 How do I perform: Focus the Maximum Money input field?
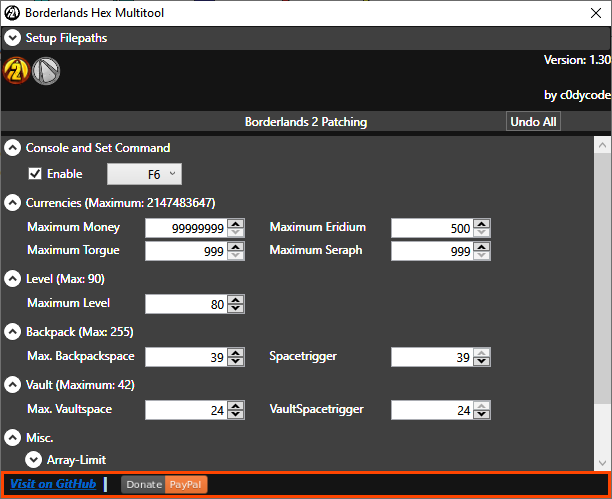click(x=186, y=228)
